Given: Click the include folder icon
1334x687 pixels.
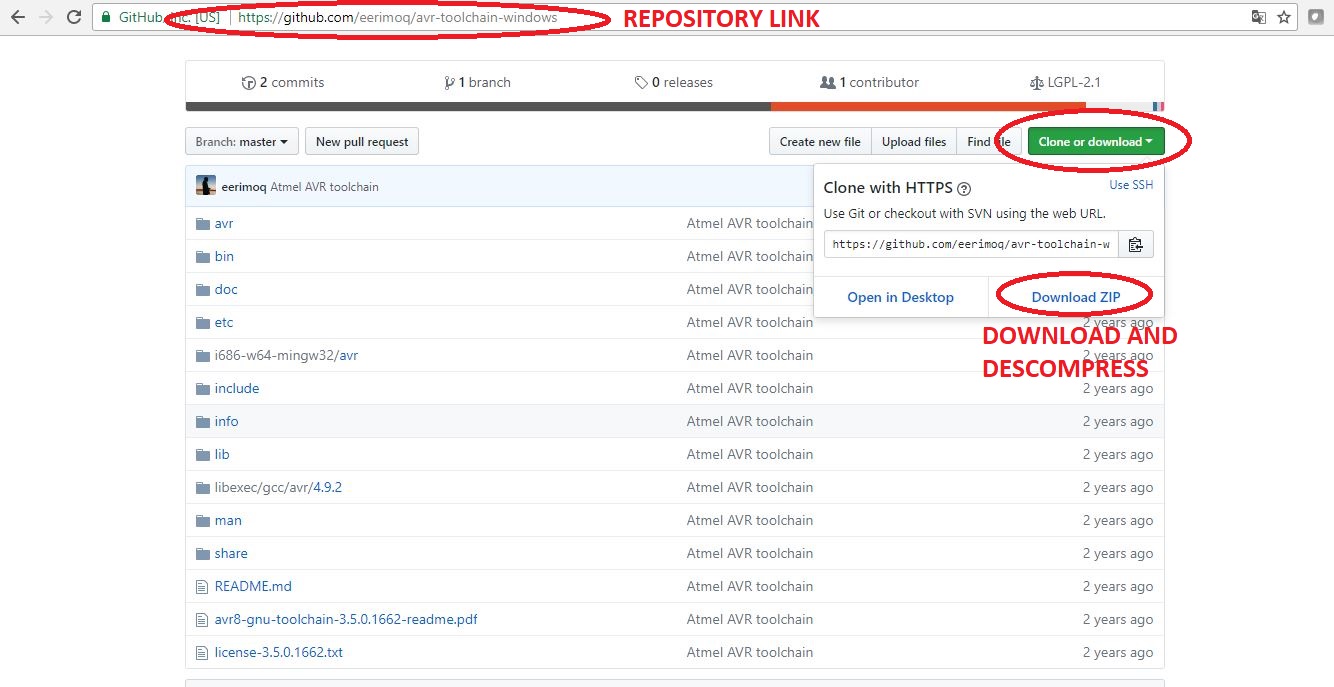Looking at the screenshot, I should 203,389.
